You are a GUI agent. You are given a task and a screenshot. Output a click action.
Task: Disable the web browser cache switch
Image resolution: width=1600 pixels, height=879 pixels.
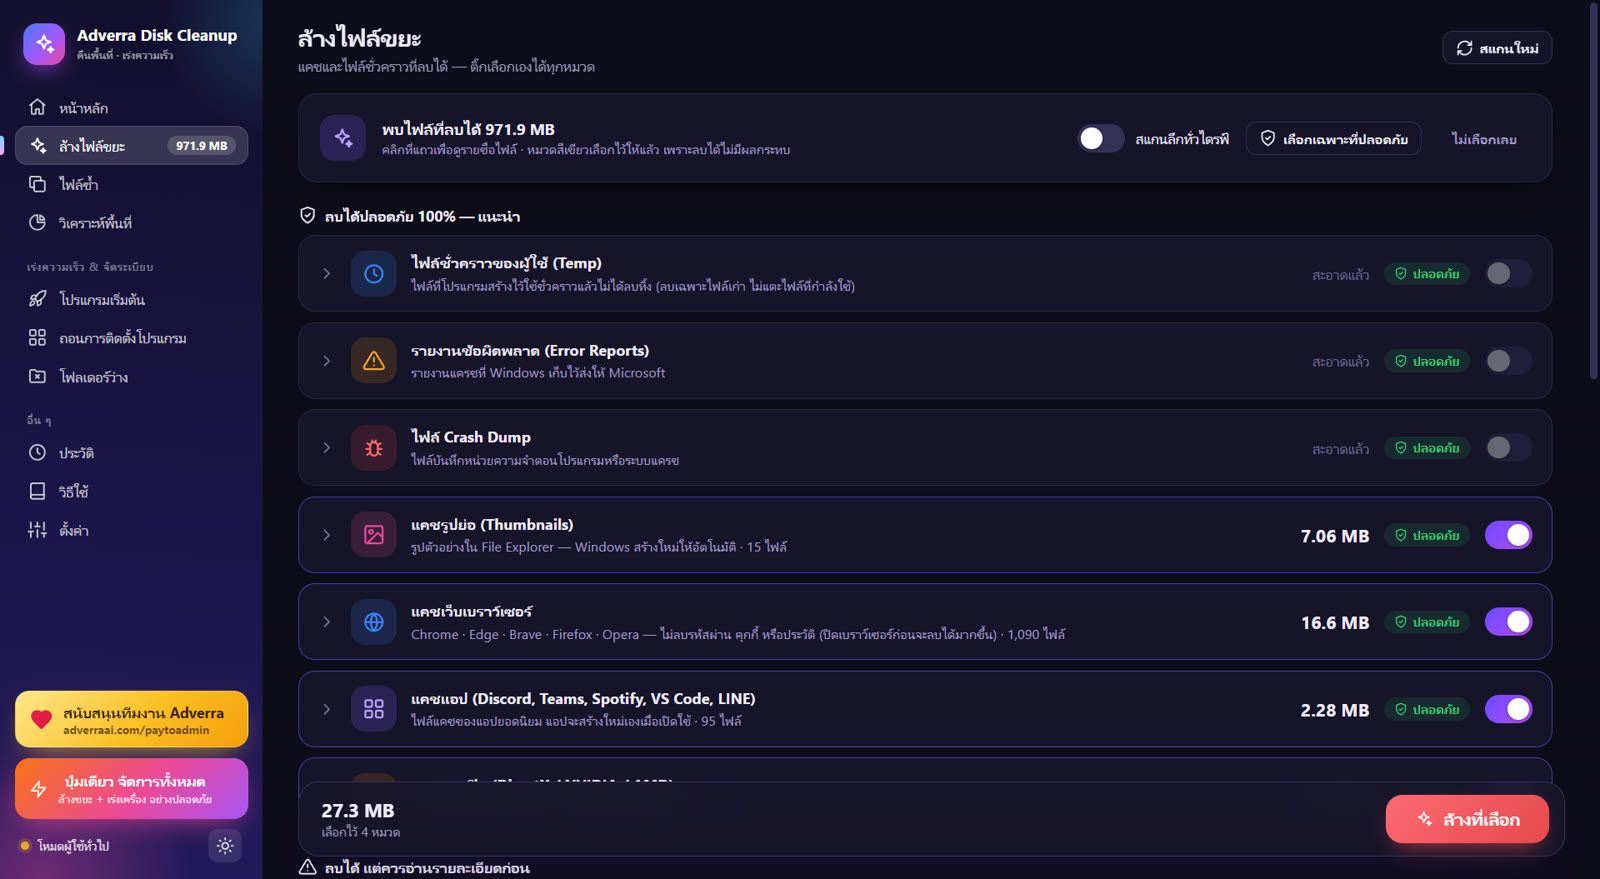[x=1508, y=622]
